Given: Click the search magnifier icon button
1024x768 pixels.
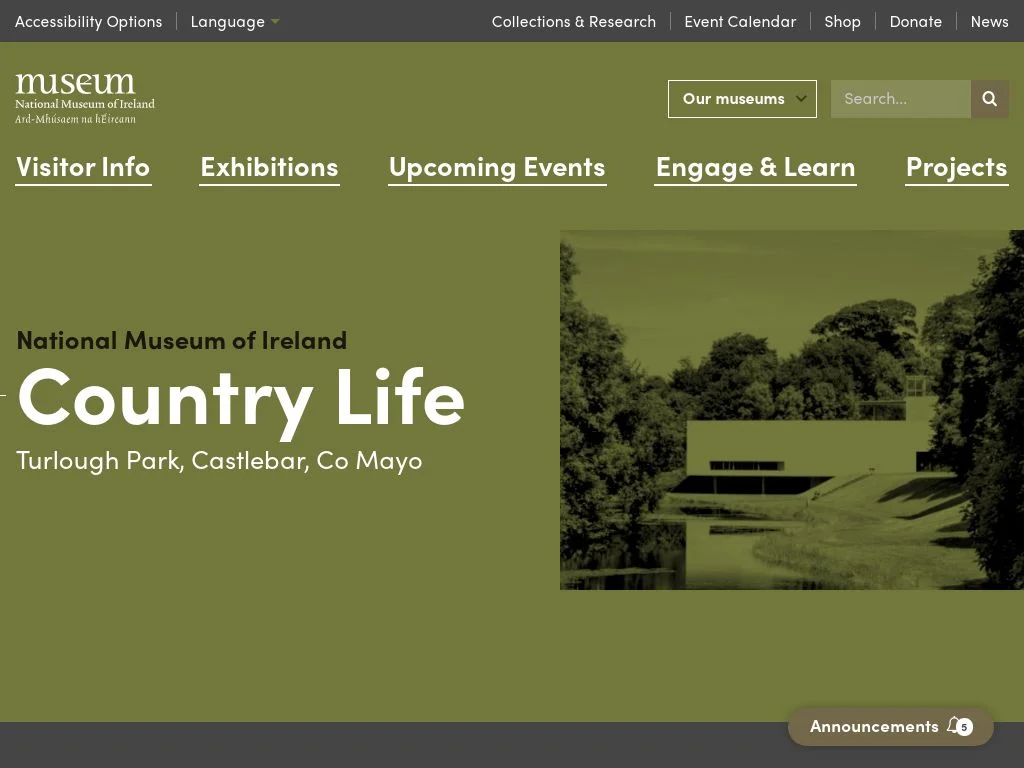Looking at the screenshot, I should (x=989, y=99).
